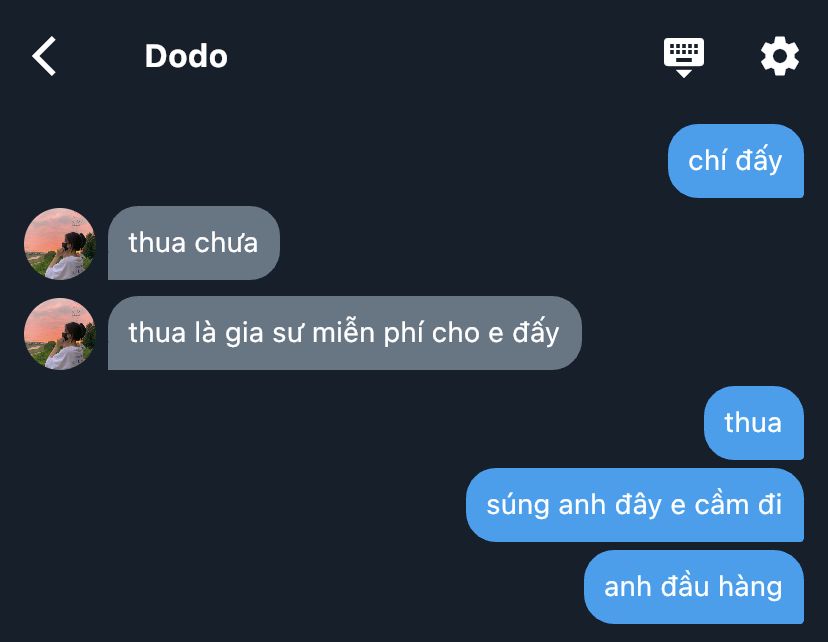Select 'thua là gia sư miễn phí' message

click(x=344, y=333)
